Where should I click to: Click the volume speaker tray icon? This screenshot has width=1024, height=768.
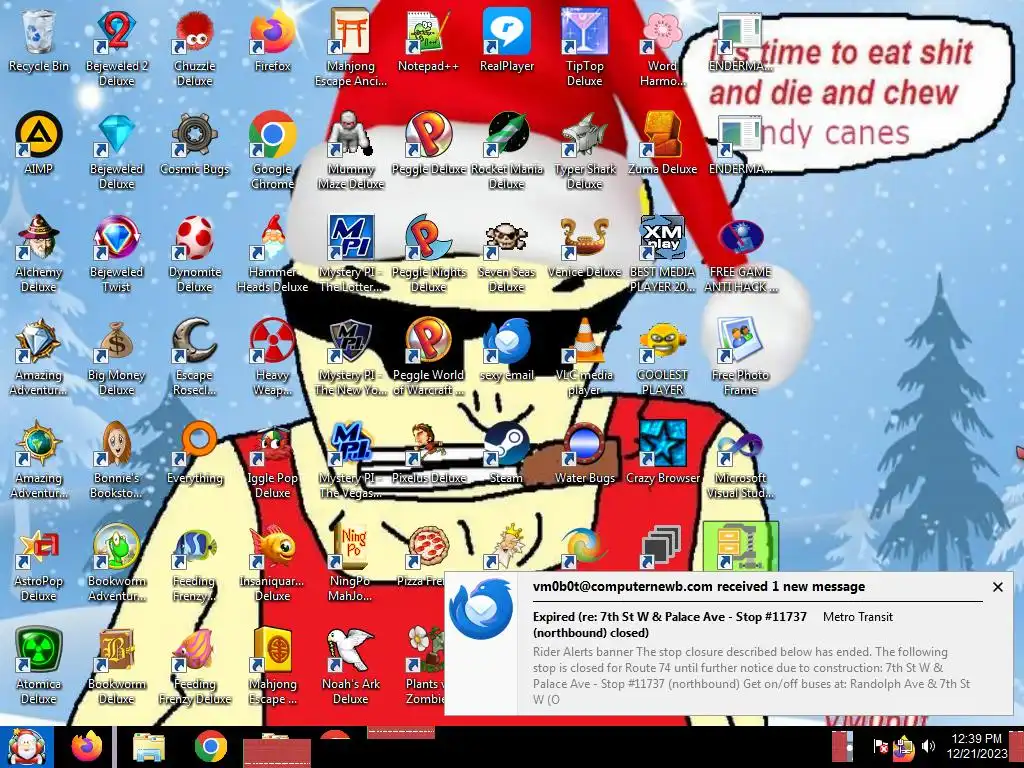(928, 746)
